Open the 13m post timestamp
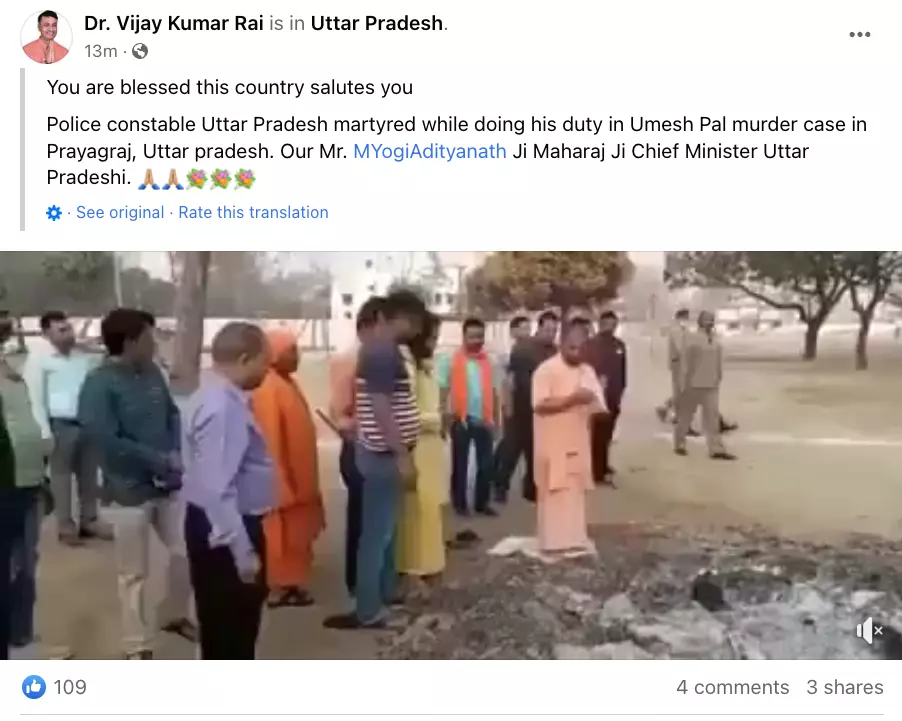 click(x=101, y=51)
